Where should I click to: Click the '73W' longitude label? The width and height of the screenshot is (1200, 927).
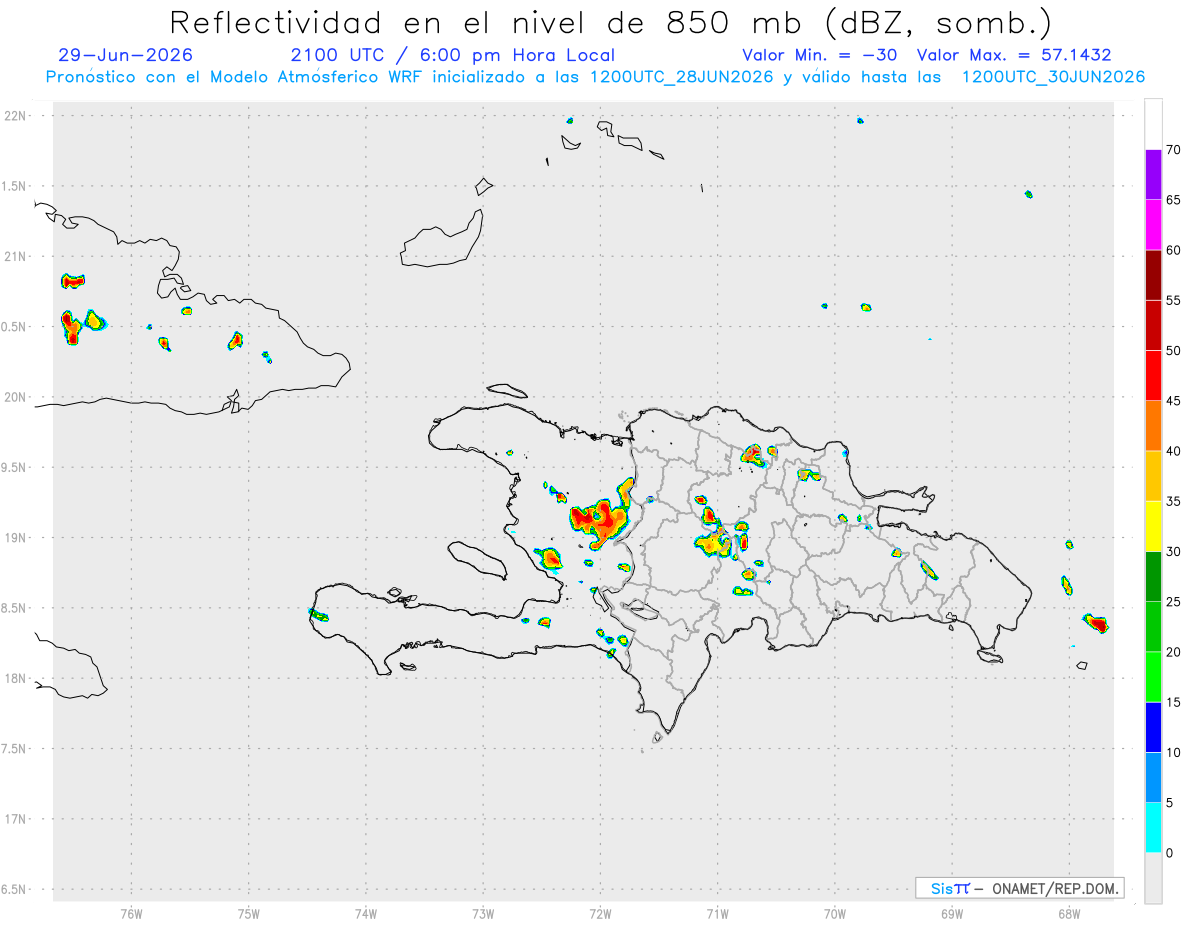483,914
